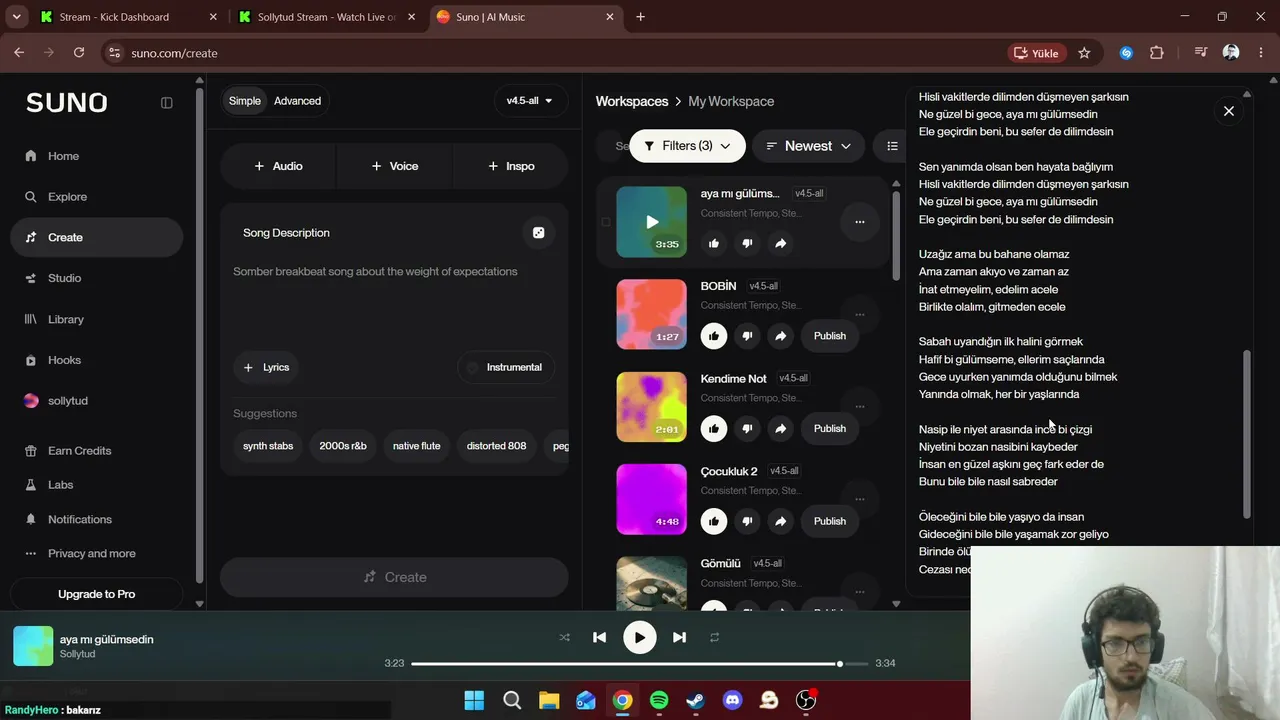Open Chrome extensions puzzle icon
The width and height of the screenshot is (1280, 720).
[1157, 53]
